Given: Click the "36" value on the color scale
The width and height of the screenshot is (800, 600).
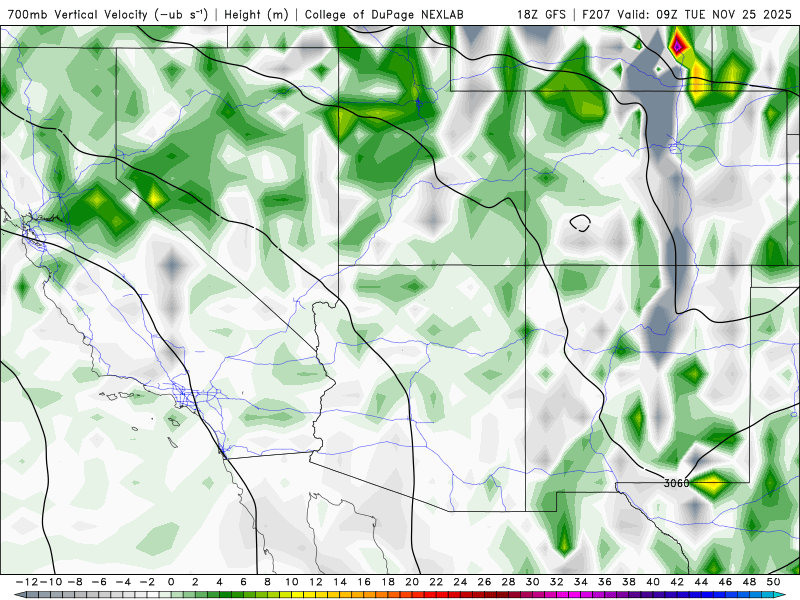Looking at the screenshot, I should tap(605, 582).
